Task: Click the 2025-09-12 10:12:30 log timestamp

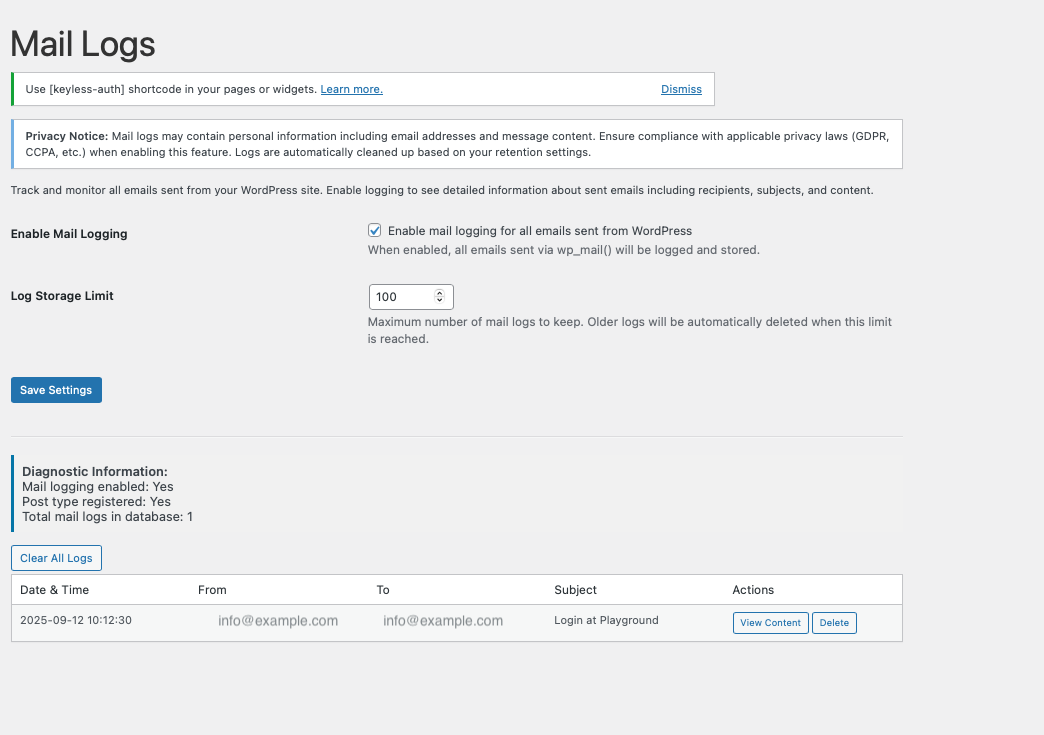Action: point(76,621)
